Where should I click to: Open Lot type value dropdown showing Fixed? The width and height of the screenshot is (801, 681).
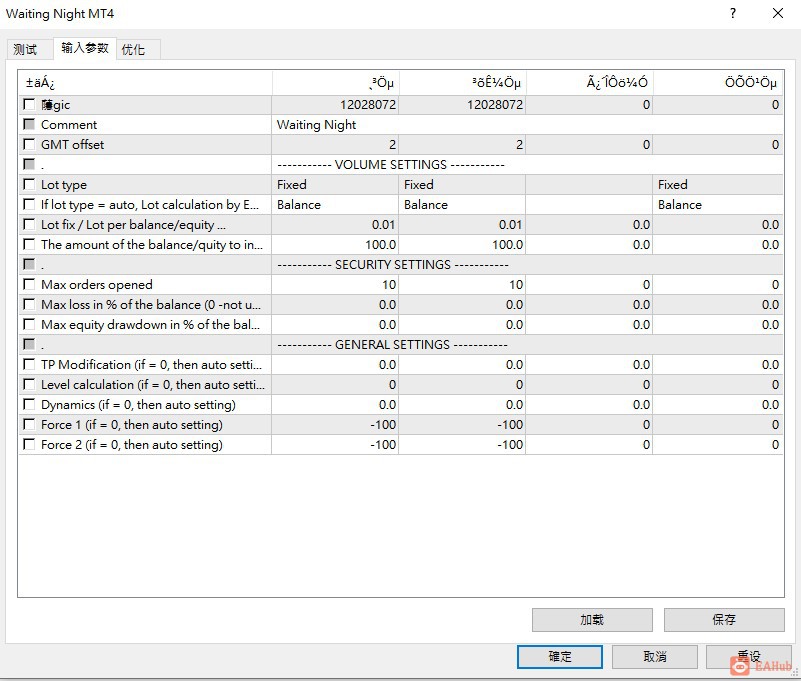pos(335,184)
